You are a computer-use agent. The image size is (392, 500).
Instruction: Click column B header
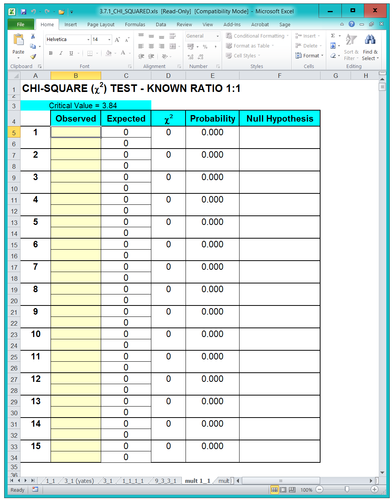point(76,76)
